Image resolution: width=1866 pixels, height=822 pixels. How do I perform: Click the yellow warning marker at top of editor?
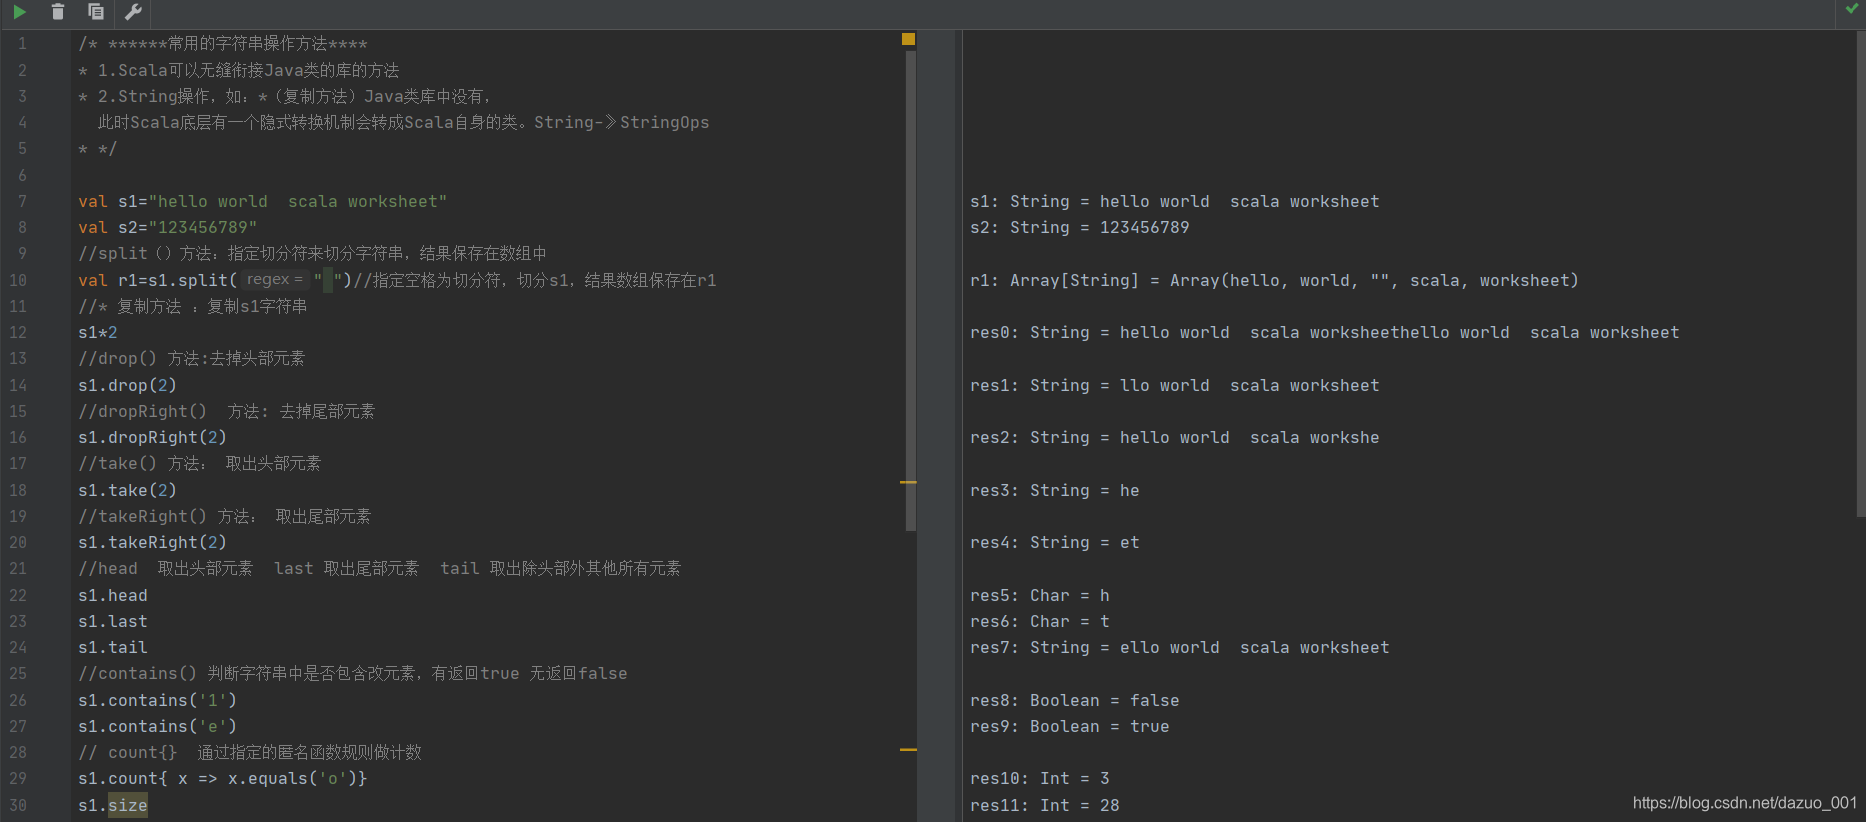tap(908, 39)
